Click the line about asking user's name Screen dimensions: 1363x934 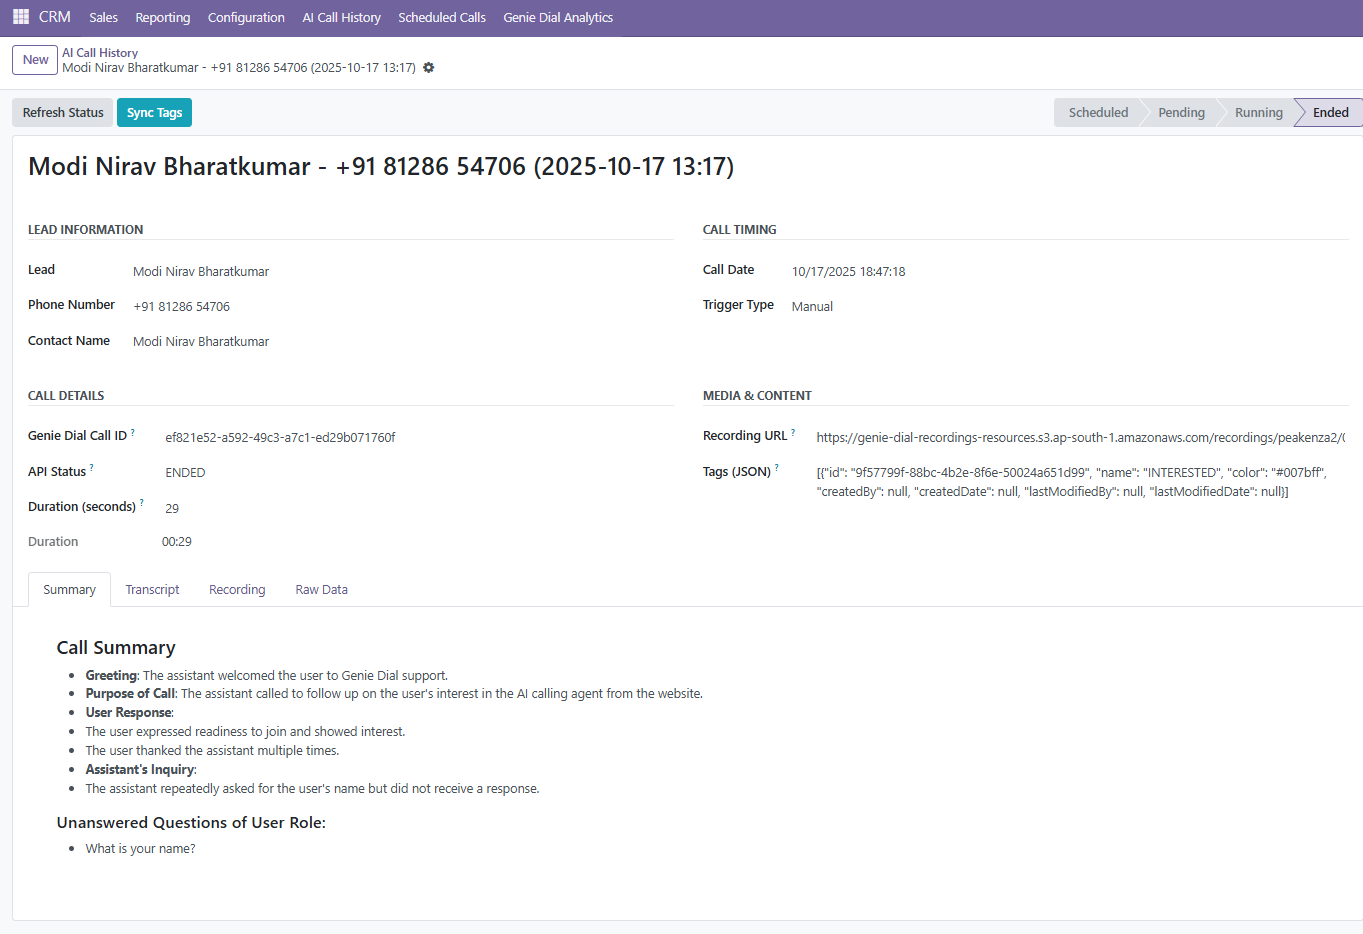coord(312,789)
